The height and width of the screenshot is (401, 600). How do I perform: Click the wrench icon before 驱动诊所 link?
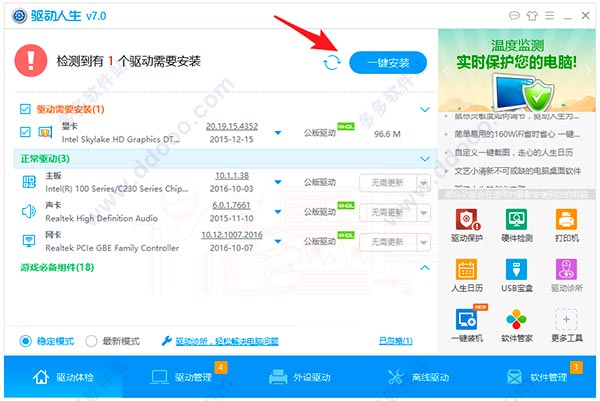click(166, 341)
